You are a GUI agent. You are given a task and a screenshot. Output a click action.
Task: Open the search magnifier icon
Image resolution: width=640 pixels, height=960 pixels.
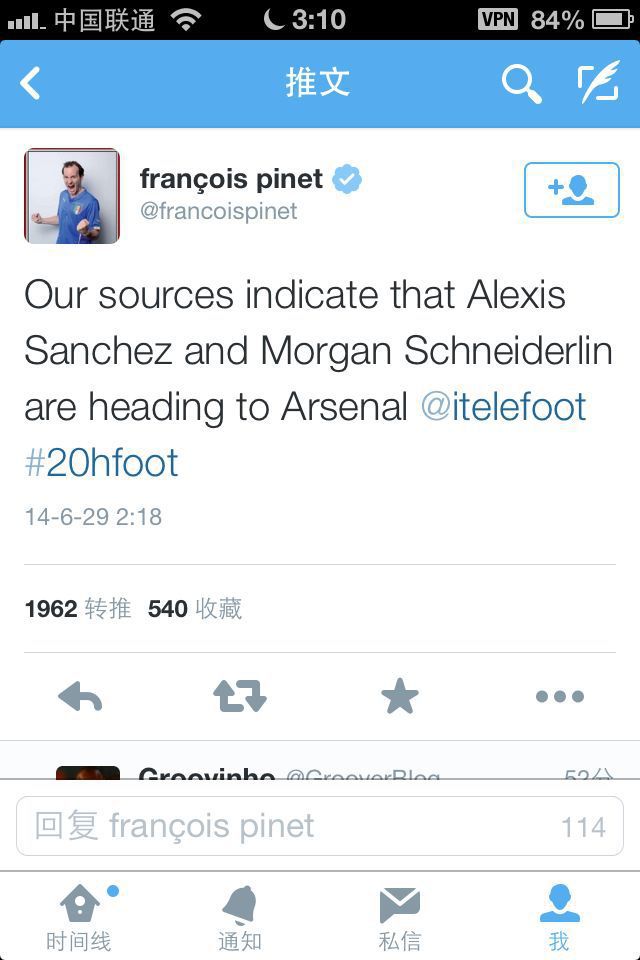pyautogui.click(x=520, y=84)
